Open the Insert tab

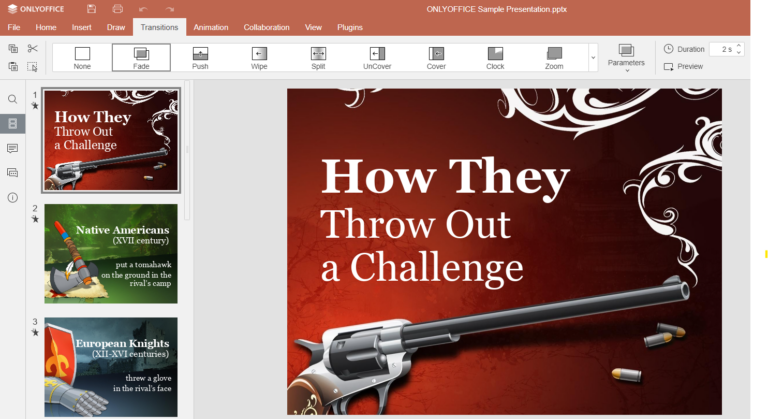pyautogui.click(x=82, y=27)
